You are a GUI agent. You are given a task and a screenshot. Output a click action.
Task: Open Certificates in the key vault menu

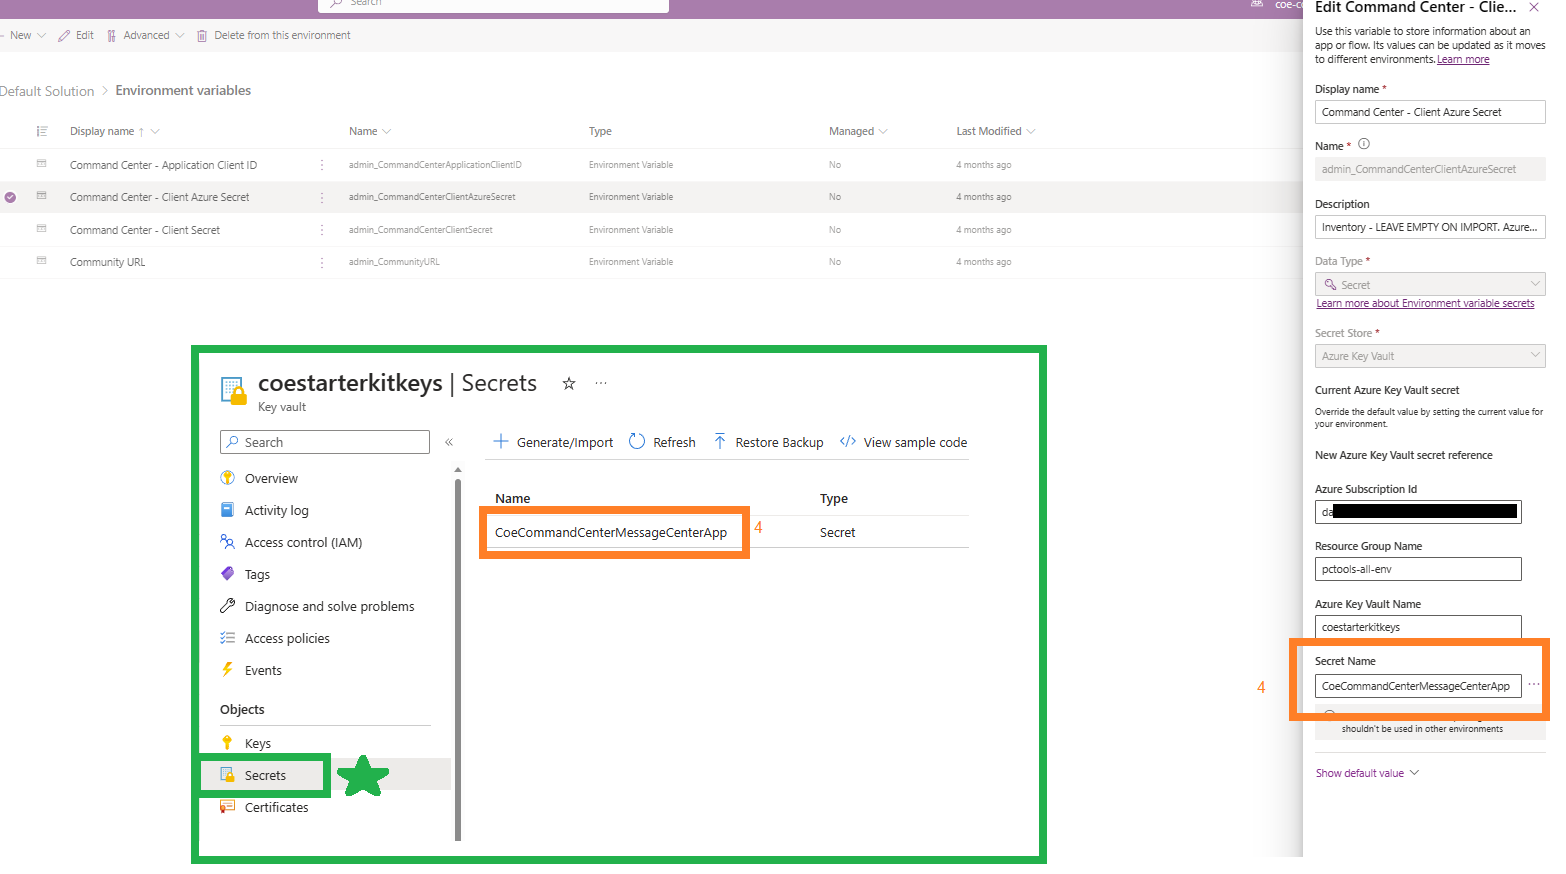(x=272, y=807)
